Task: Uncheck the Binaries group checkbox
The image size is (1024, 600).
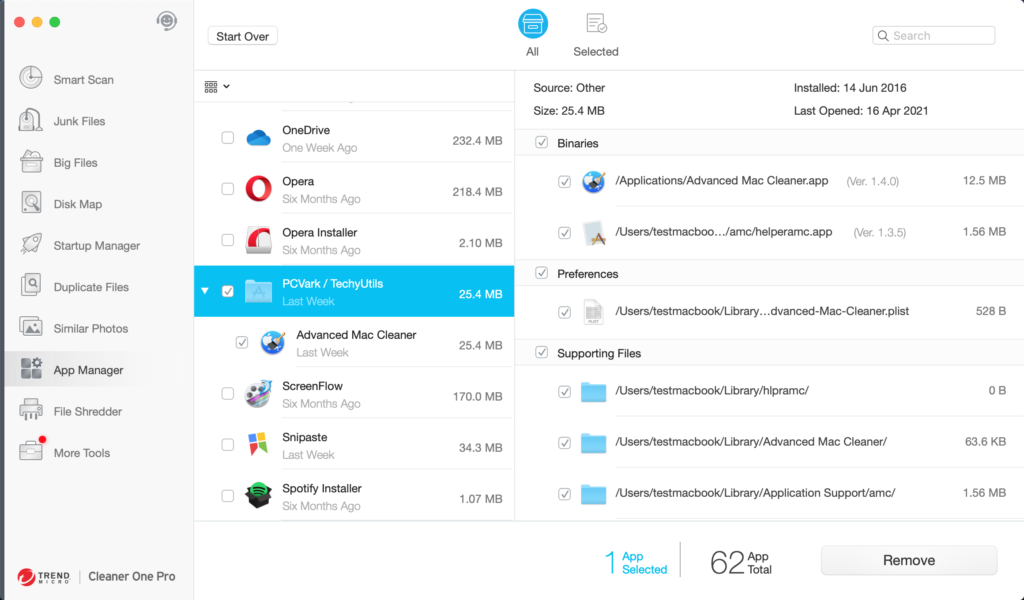Action: pos(541,143)
